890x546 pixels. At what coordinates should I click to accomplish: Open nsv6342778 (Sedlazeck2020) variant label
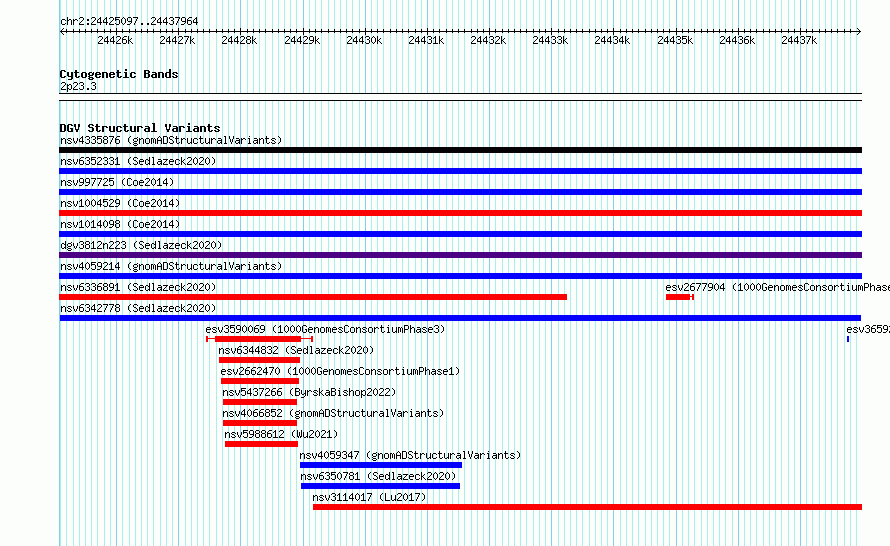[x=138, y=308]
